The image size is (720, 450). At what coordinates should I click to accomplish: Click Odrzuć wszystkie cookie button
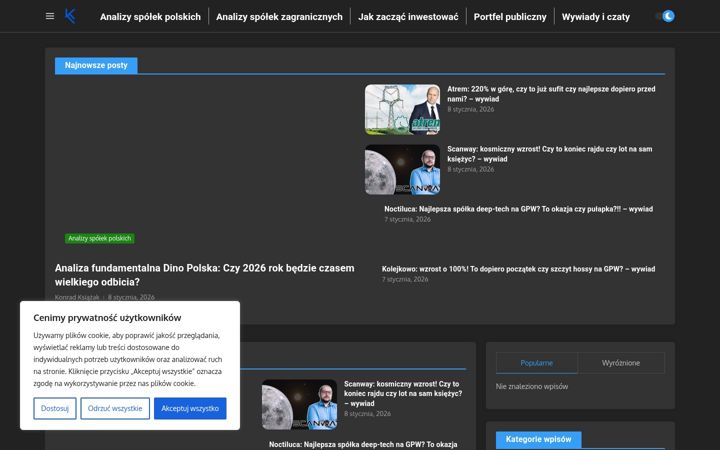pos(115,408)
